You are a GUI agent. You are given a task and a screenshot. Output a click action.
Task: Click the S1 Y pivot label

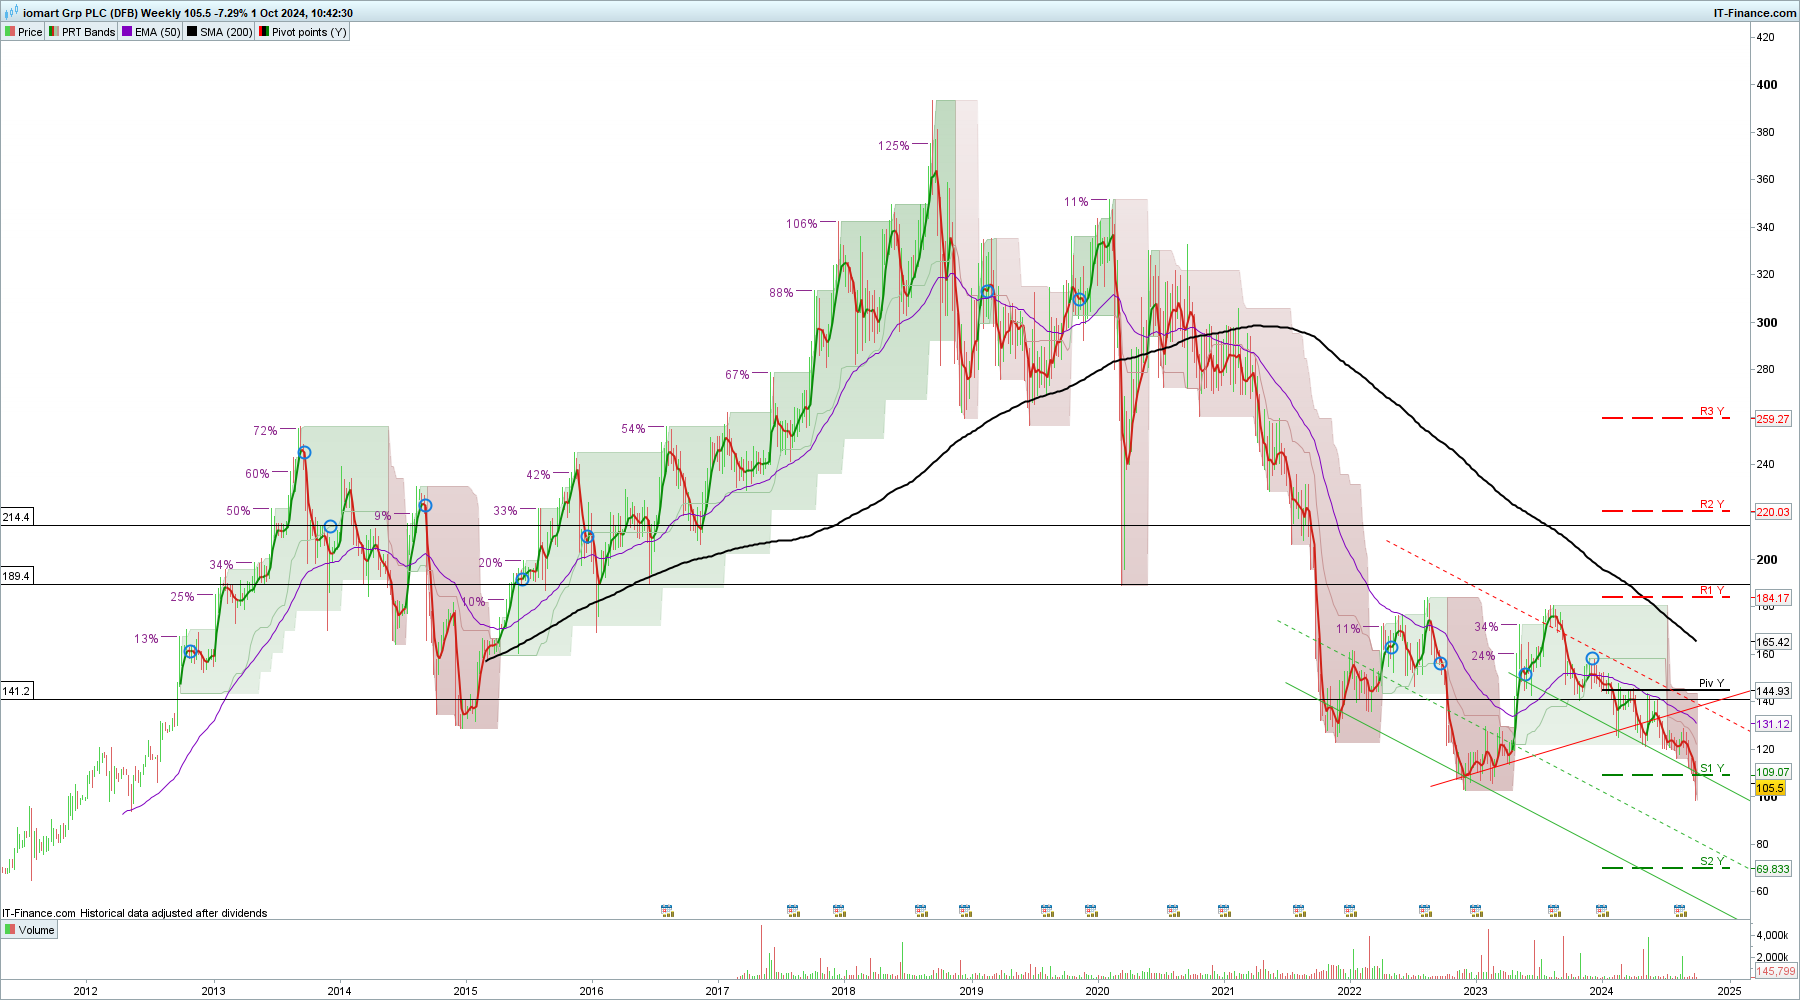pyautogui.click(x=1712, y=769)
